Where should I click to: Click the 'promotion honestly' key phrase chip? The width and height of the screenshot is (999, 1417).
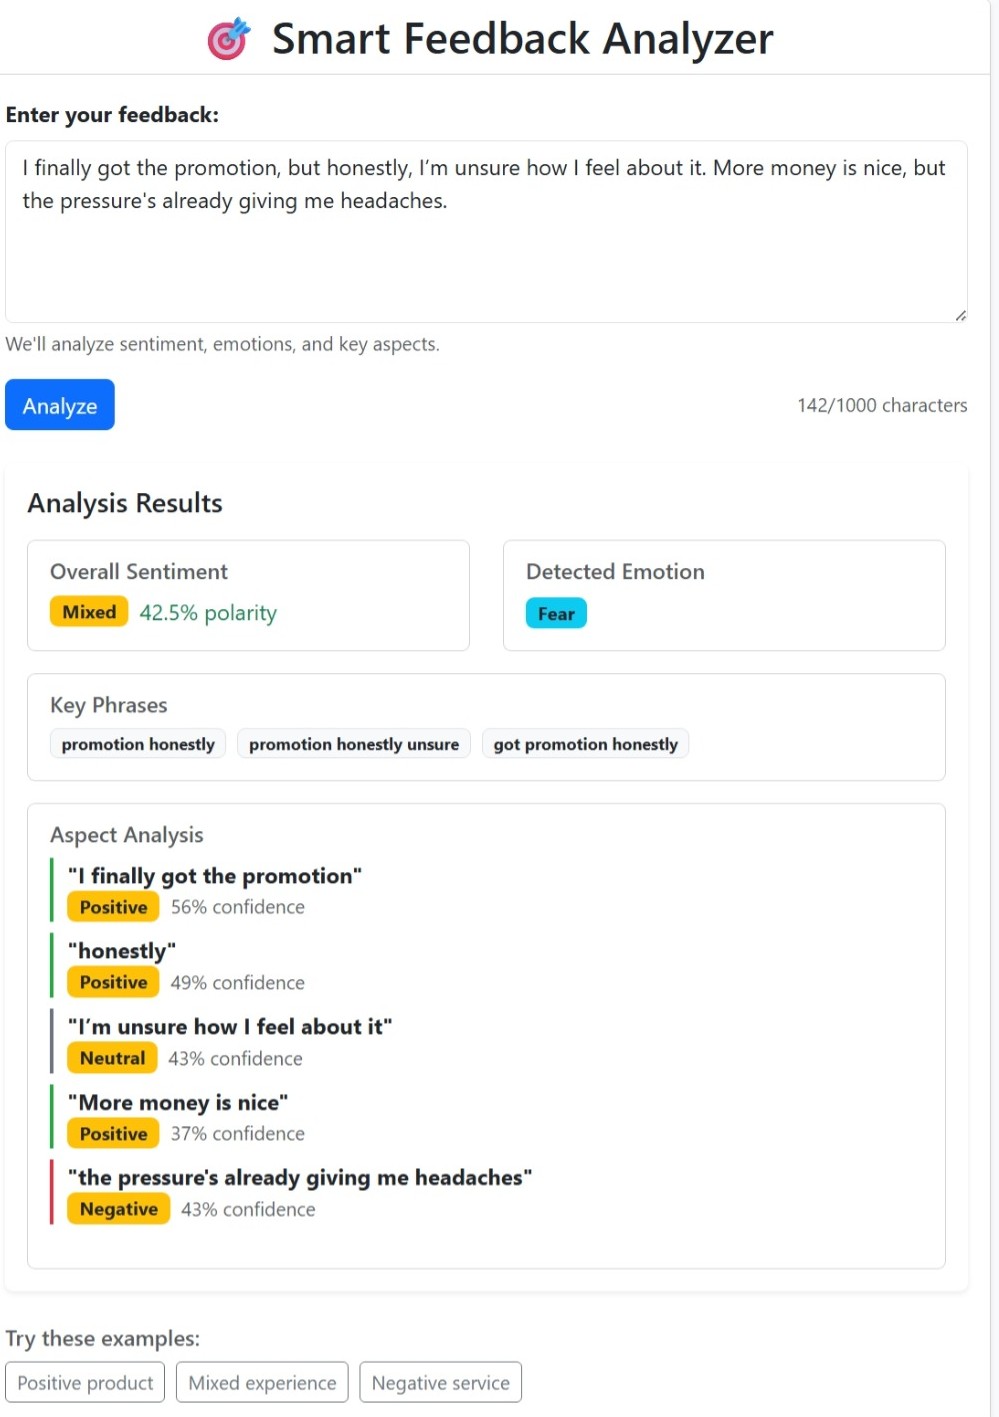coord(137,743)
